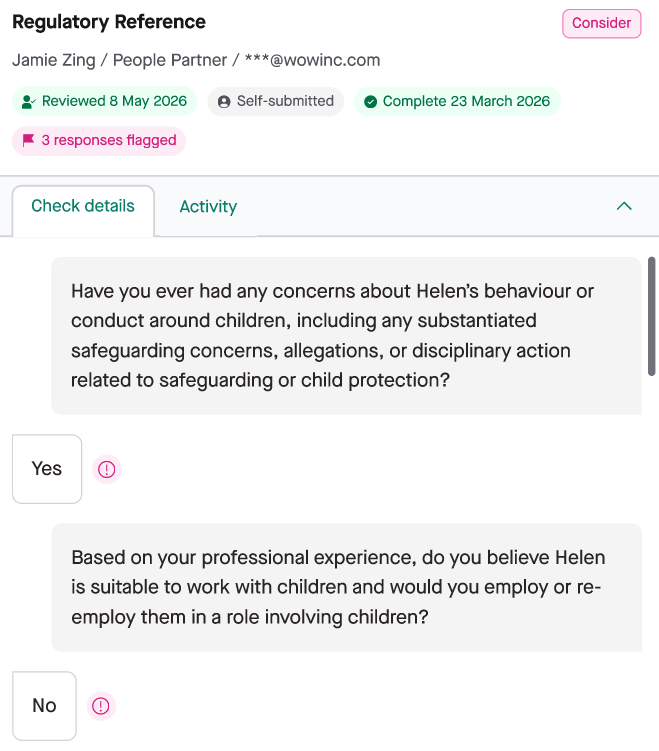Image resolution: width=659 pixels, height=751 pixels.
Task: Click the safeguarding concerns question bubble
Action: (346, 336)
